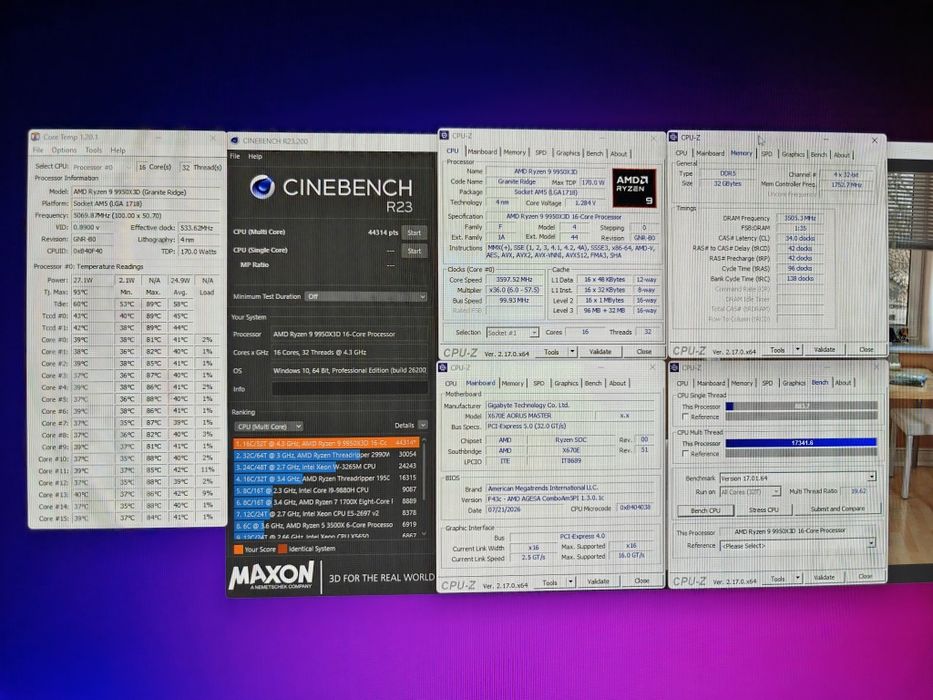Click the Tools button in the CPU-Z window on the Bench tab
The height and width of the screenshot is (700, 933).
pos(778,578)
